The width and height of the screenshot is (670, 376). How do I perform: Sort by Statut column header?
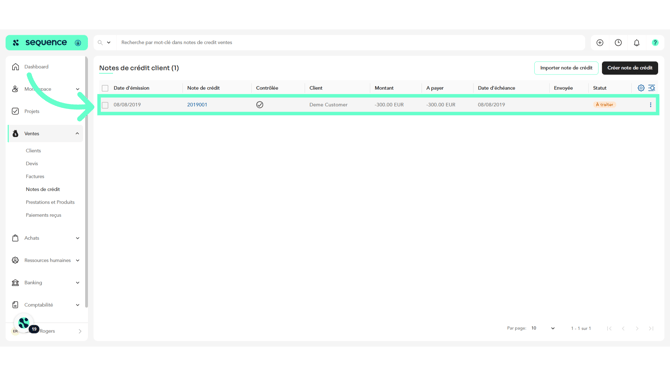click(x=599, y=88)
